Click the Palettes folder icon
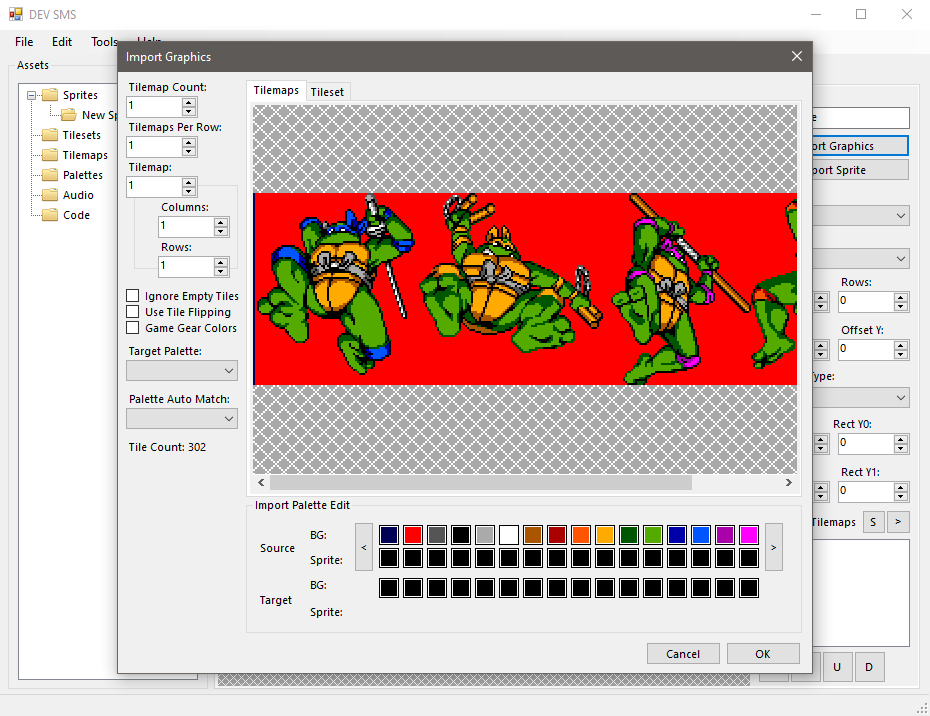The height and width of the screenshot is (716, 930). [50, 175]
